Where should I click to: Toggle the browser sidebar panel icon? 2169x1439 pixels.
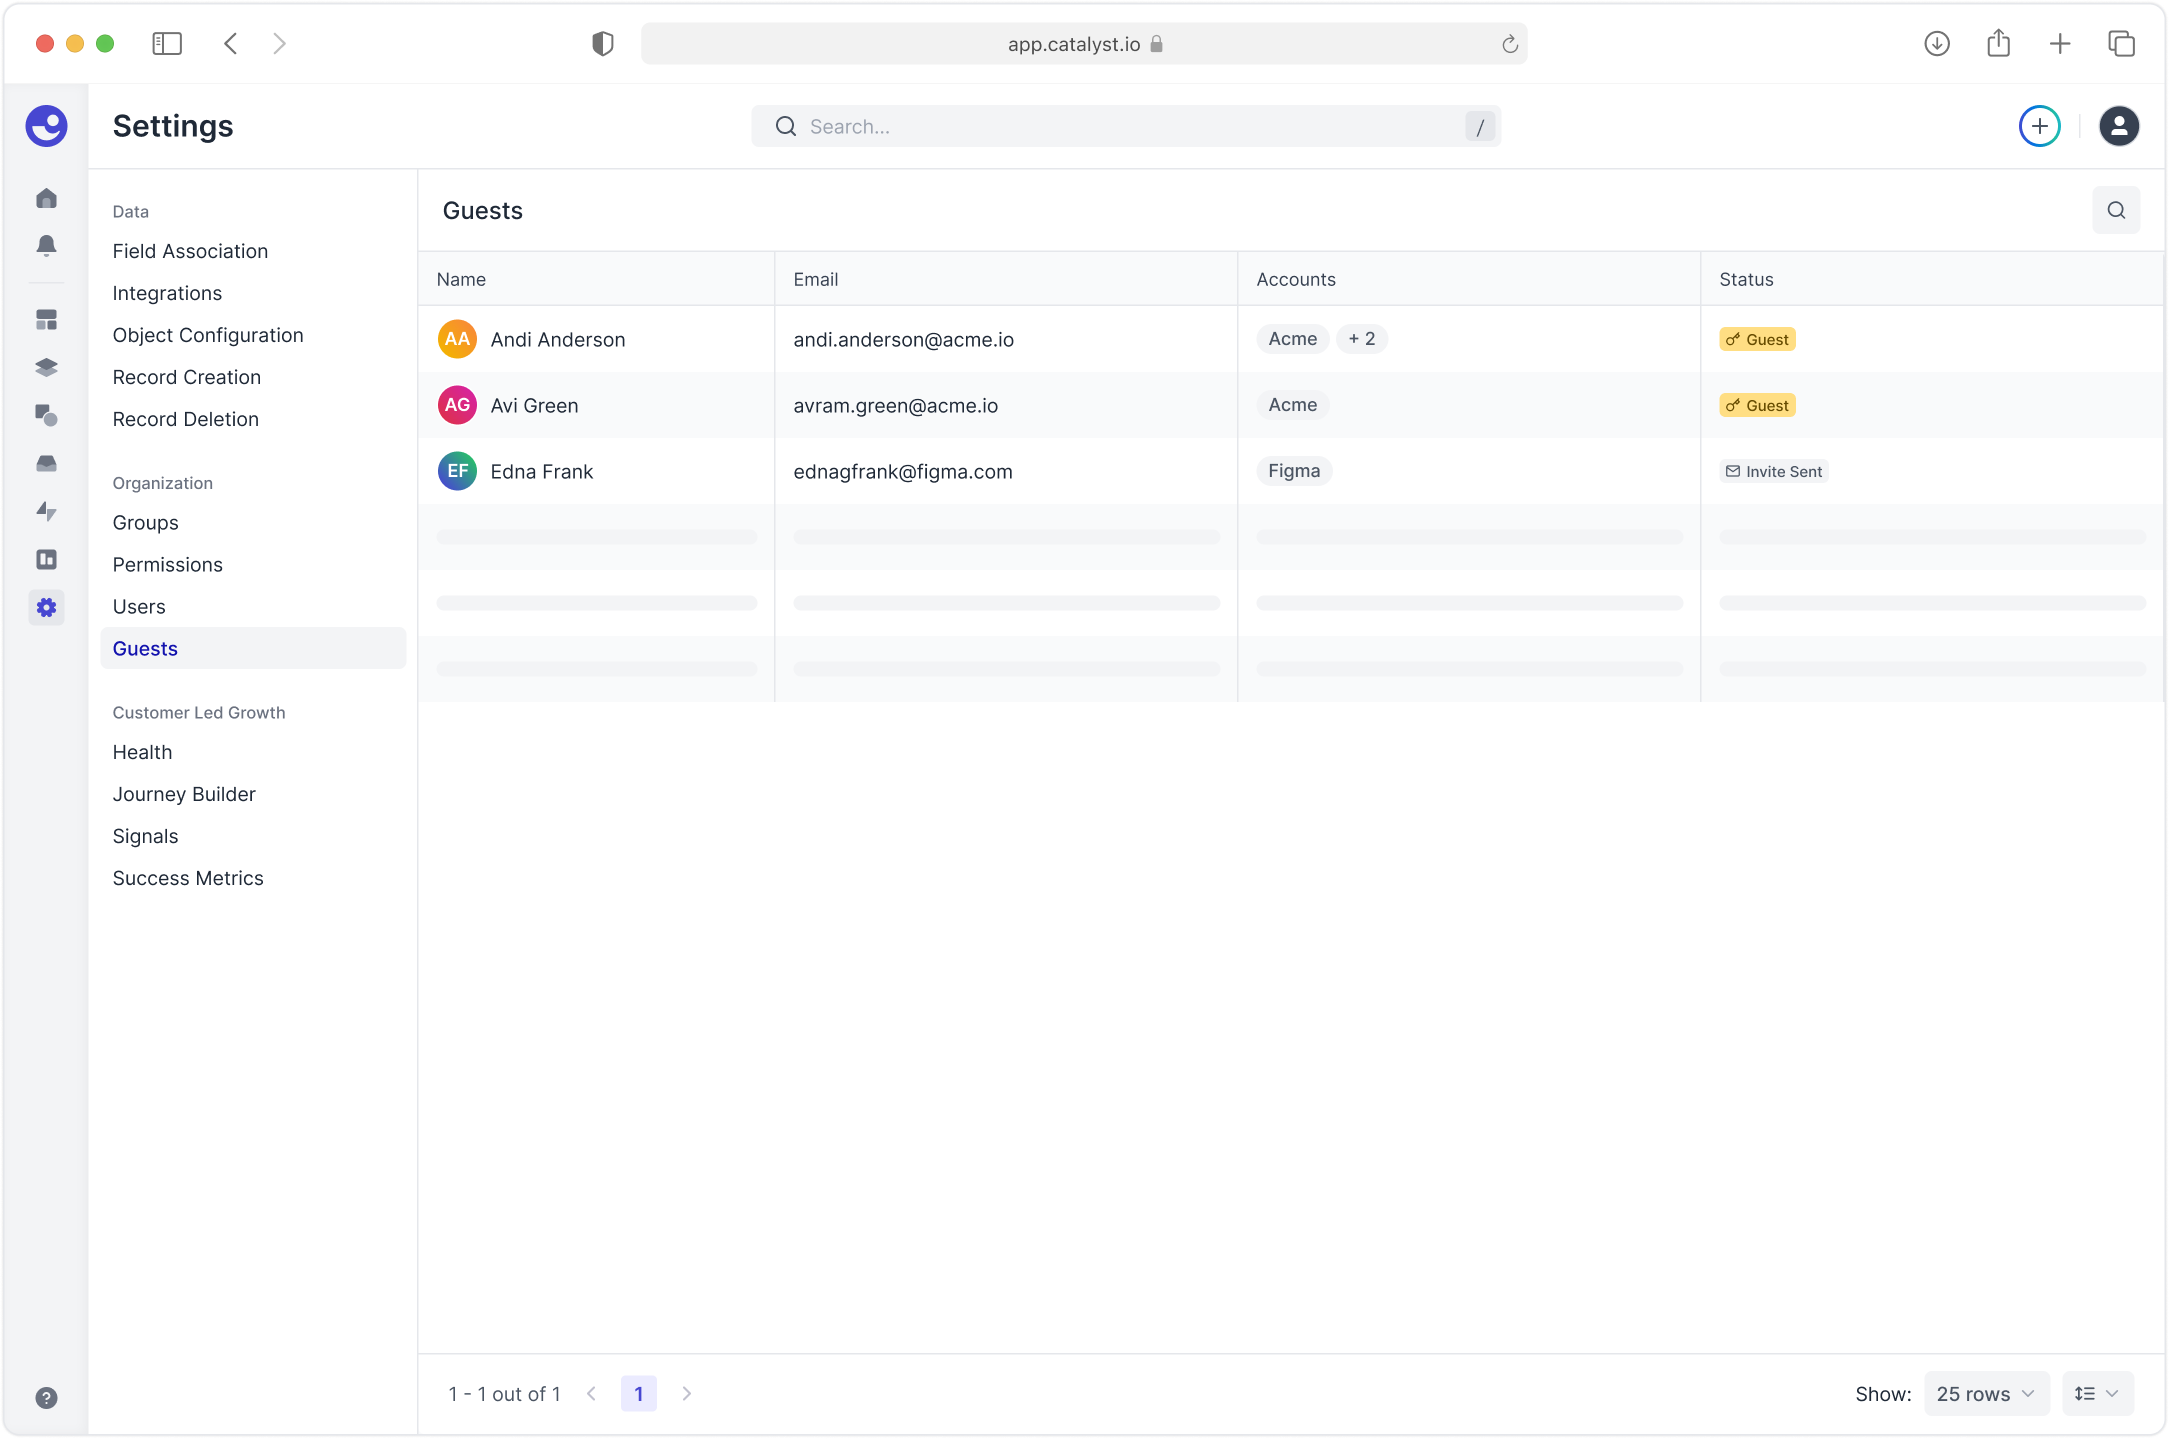pos(167,44)
